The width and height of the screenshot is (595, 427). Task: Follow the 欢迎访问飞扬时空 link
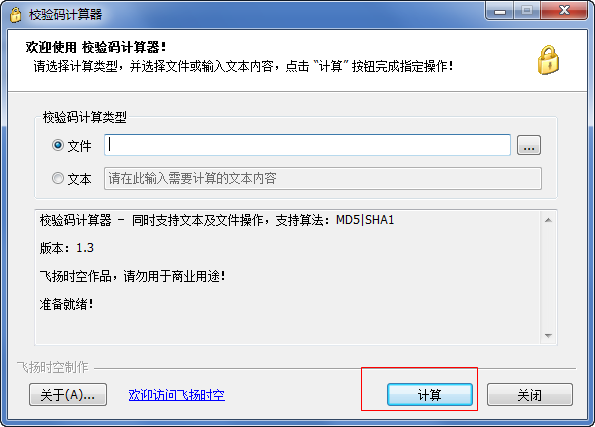click(x=176, y=395)
